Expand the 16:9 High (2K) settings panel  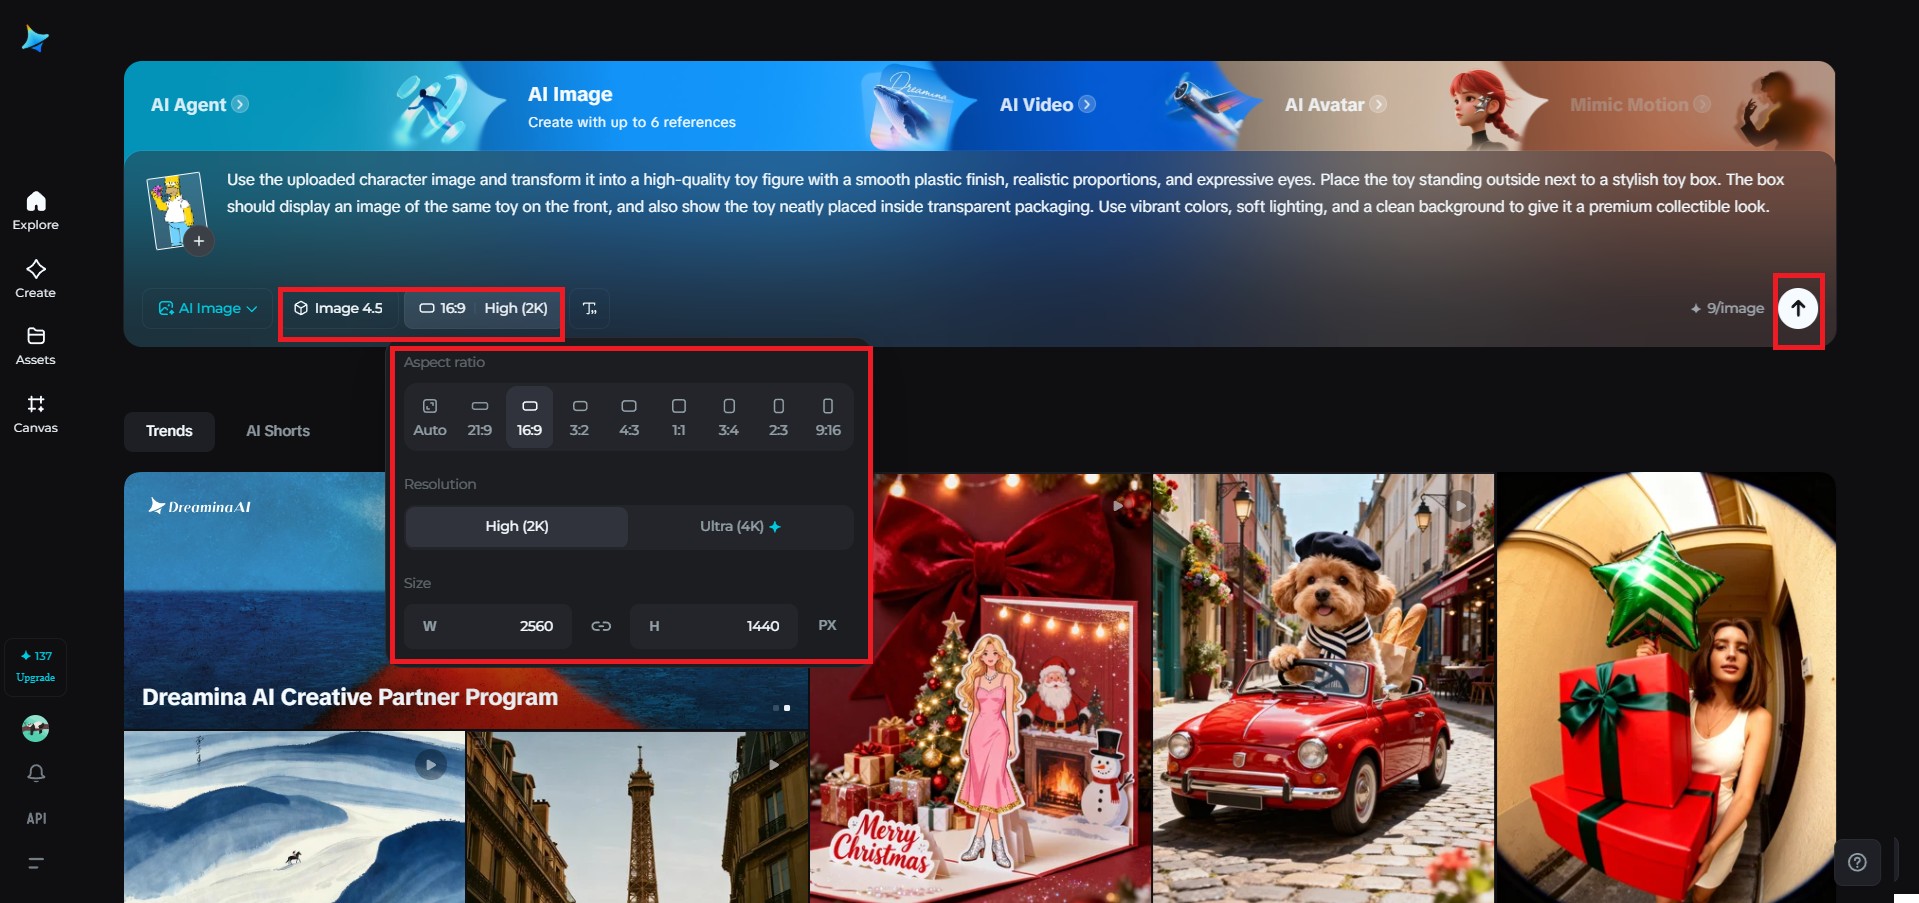pyautogui.click(x=483, y=308)
